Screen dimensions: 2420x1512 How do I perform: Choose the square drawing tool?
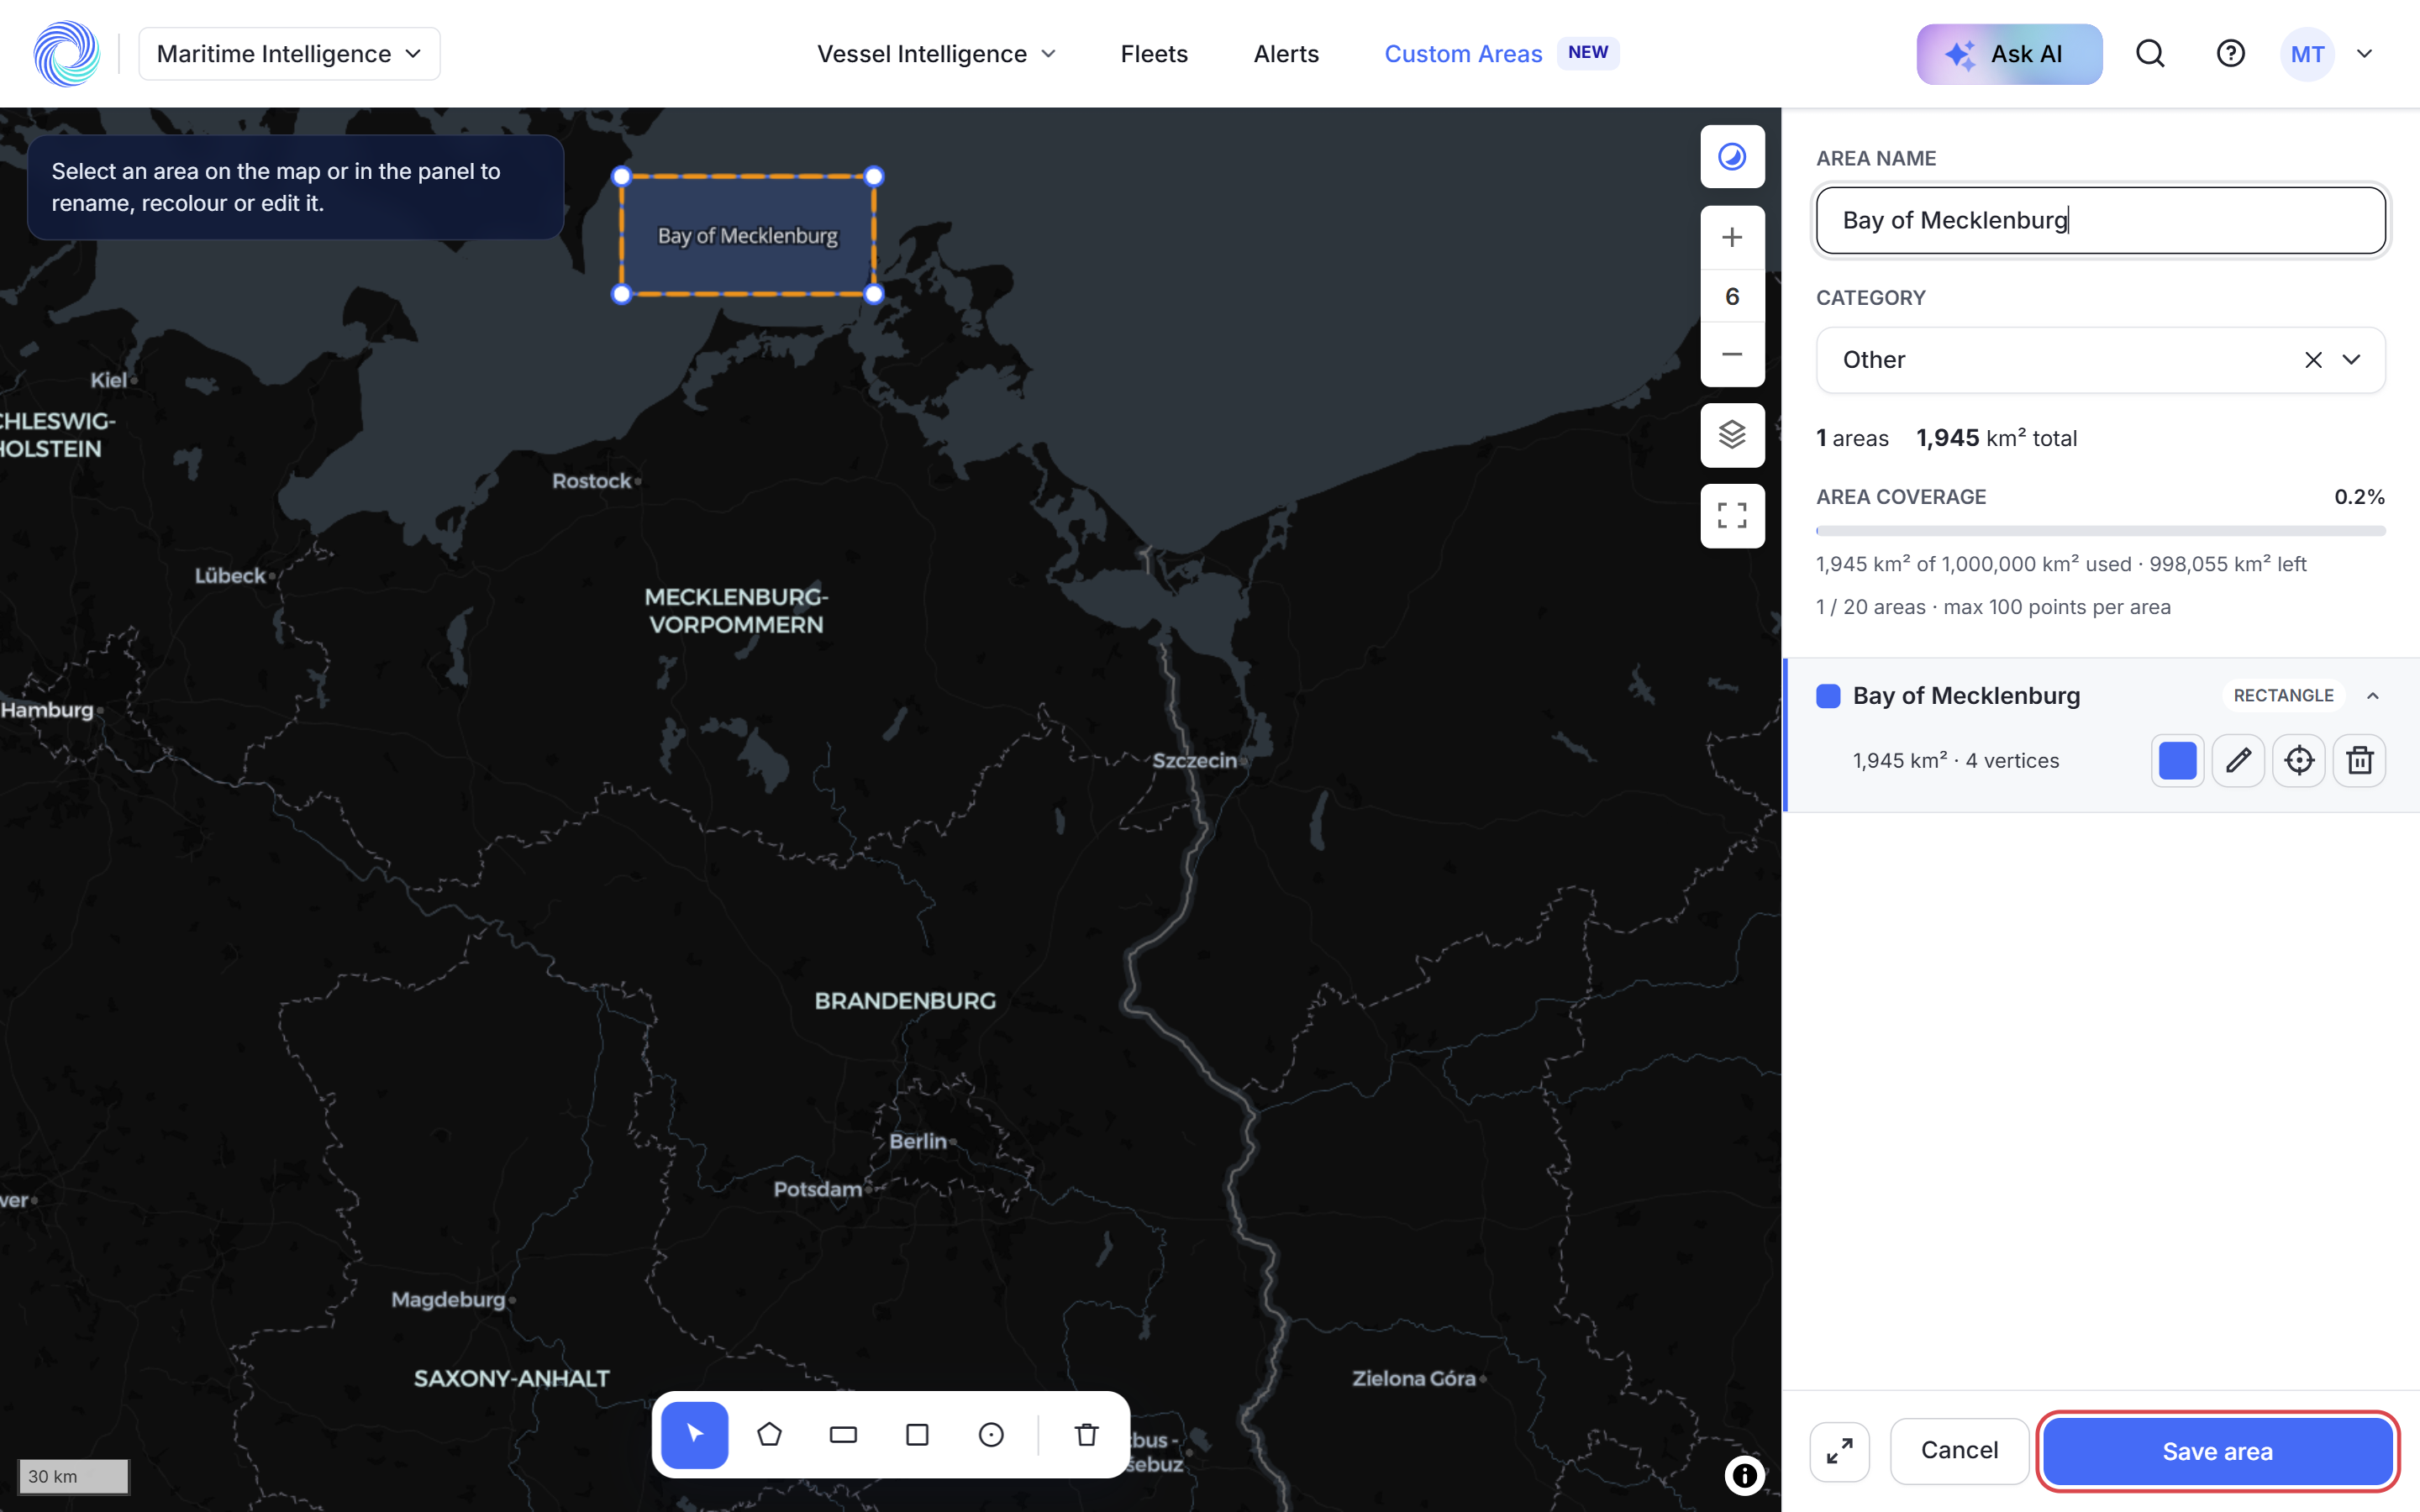point(917,1434)
